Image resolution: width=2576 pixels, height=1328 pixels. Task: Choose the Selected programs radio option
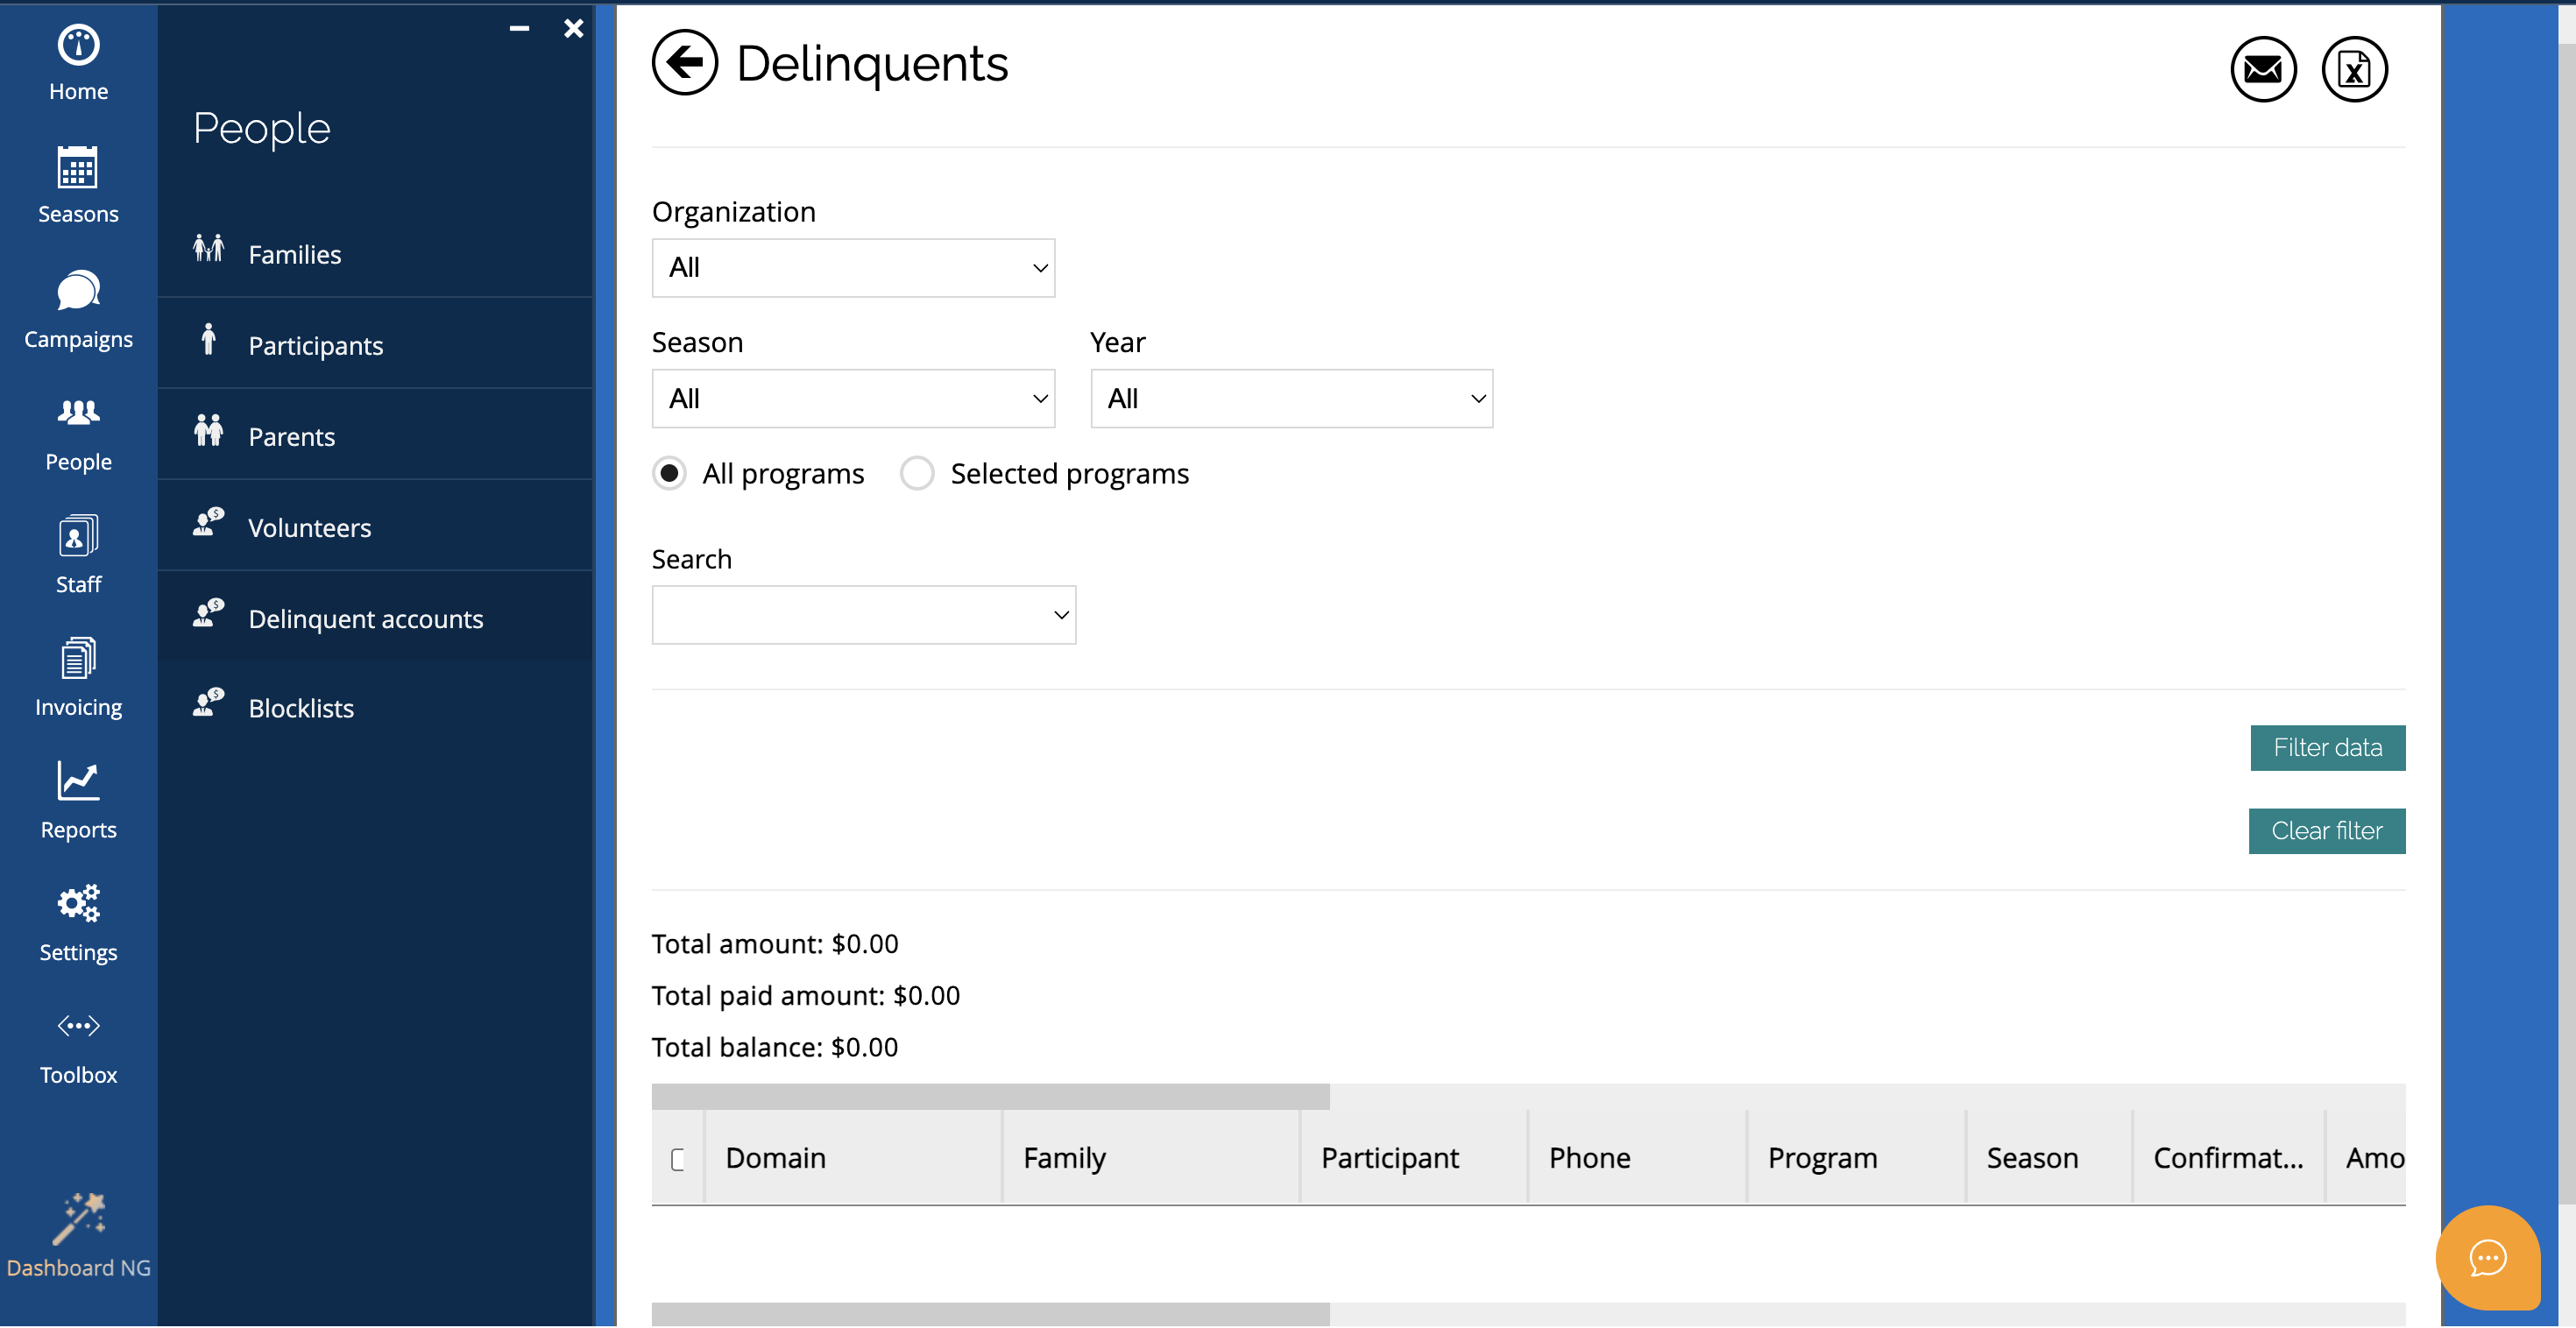916,473
